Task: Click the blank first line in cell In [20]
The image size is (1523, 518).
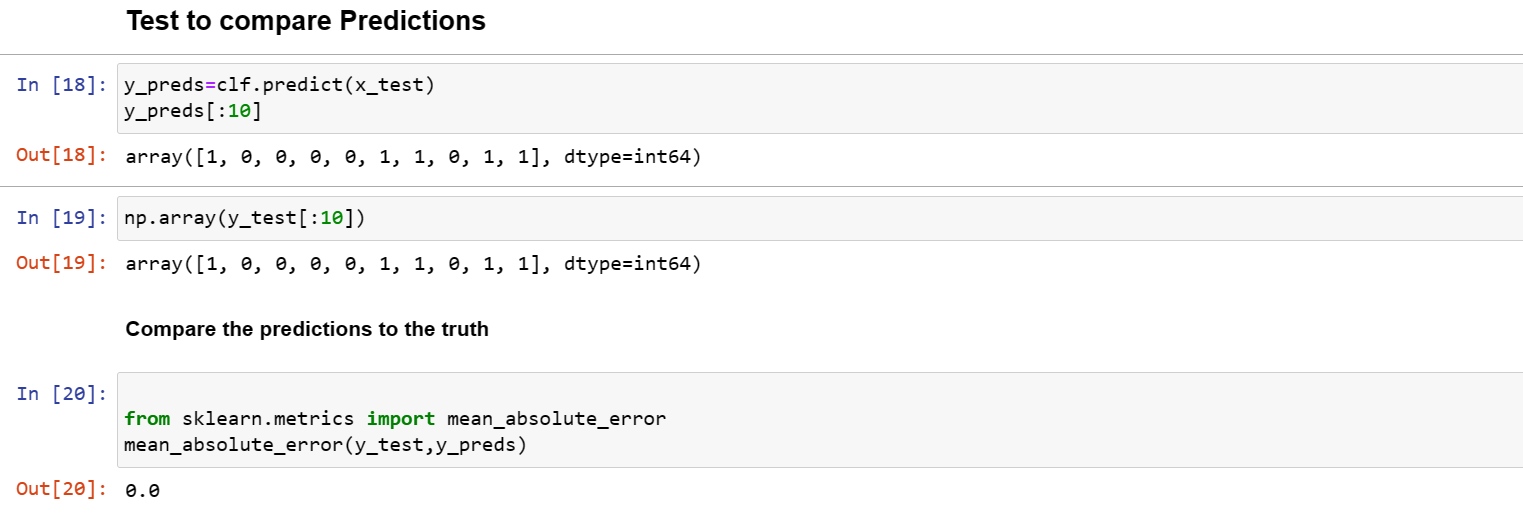Action: [820, 394]
